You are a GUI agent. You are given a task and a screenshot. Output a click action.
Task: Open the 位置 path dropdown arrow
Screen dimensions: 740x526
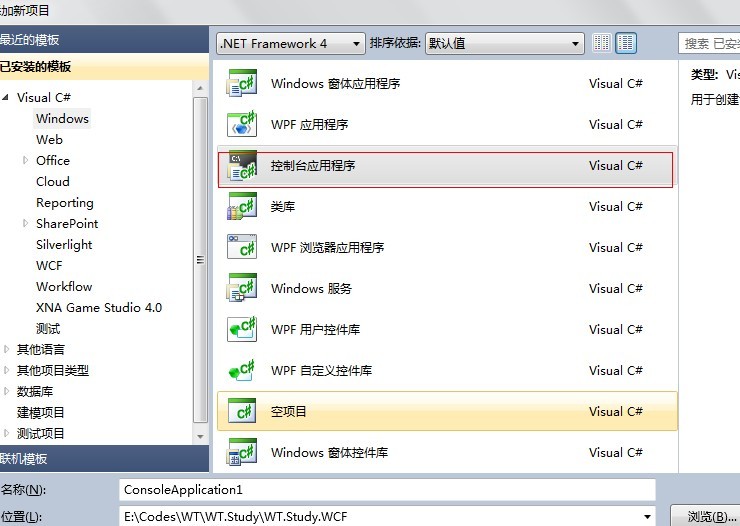tap(647, 517)
